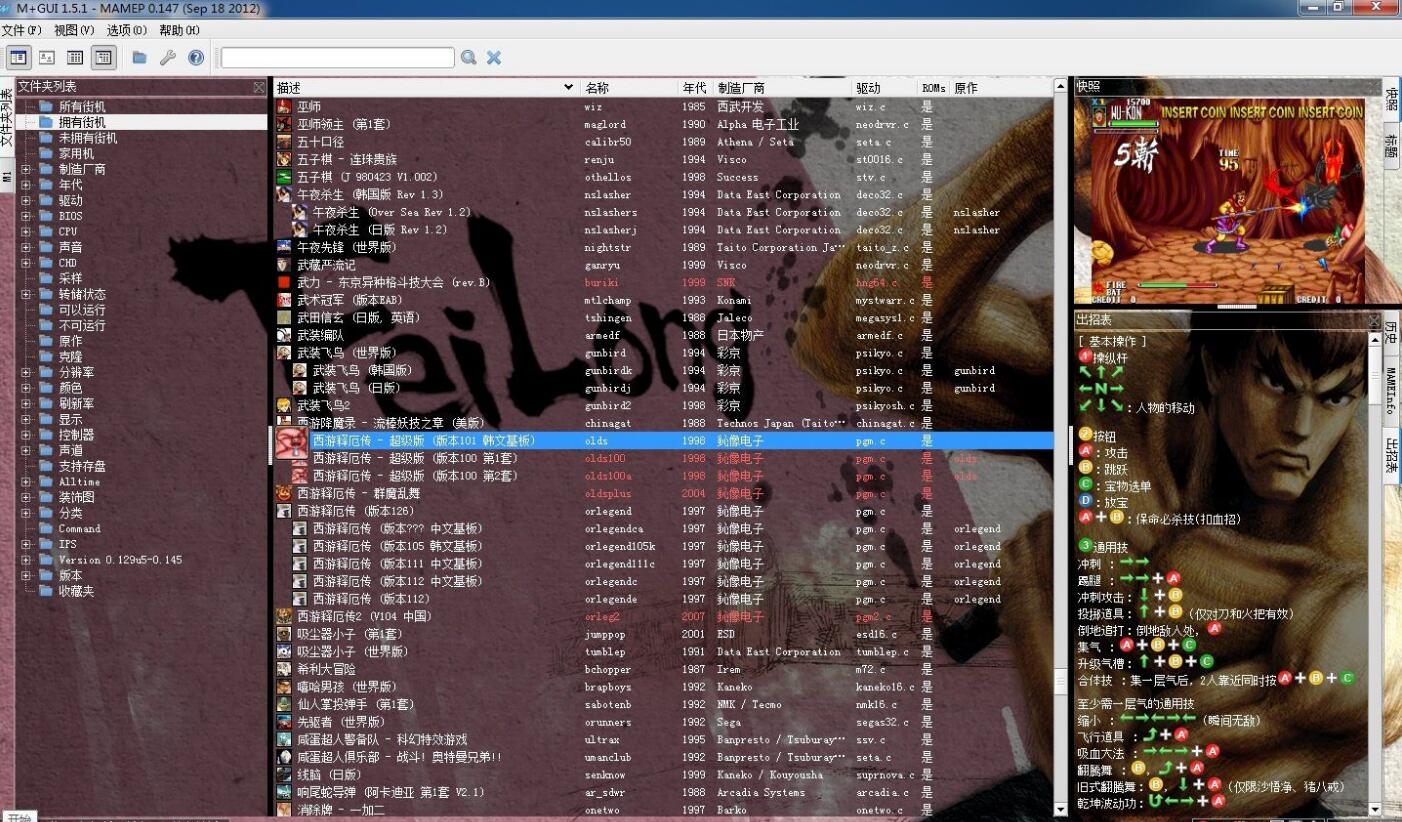Sort by the 名称 column header
Viewport: 1402px width, 822px height.
click(x=631, y=88)
